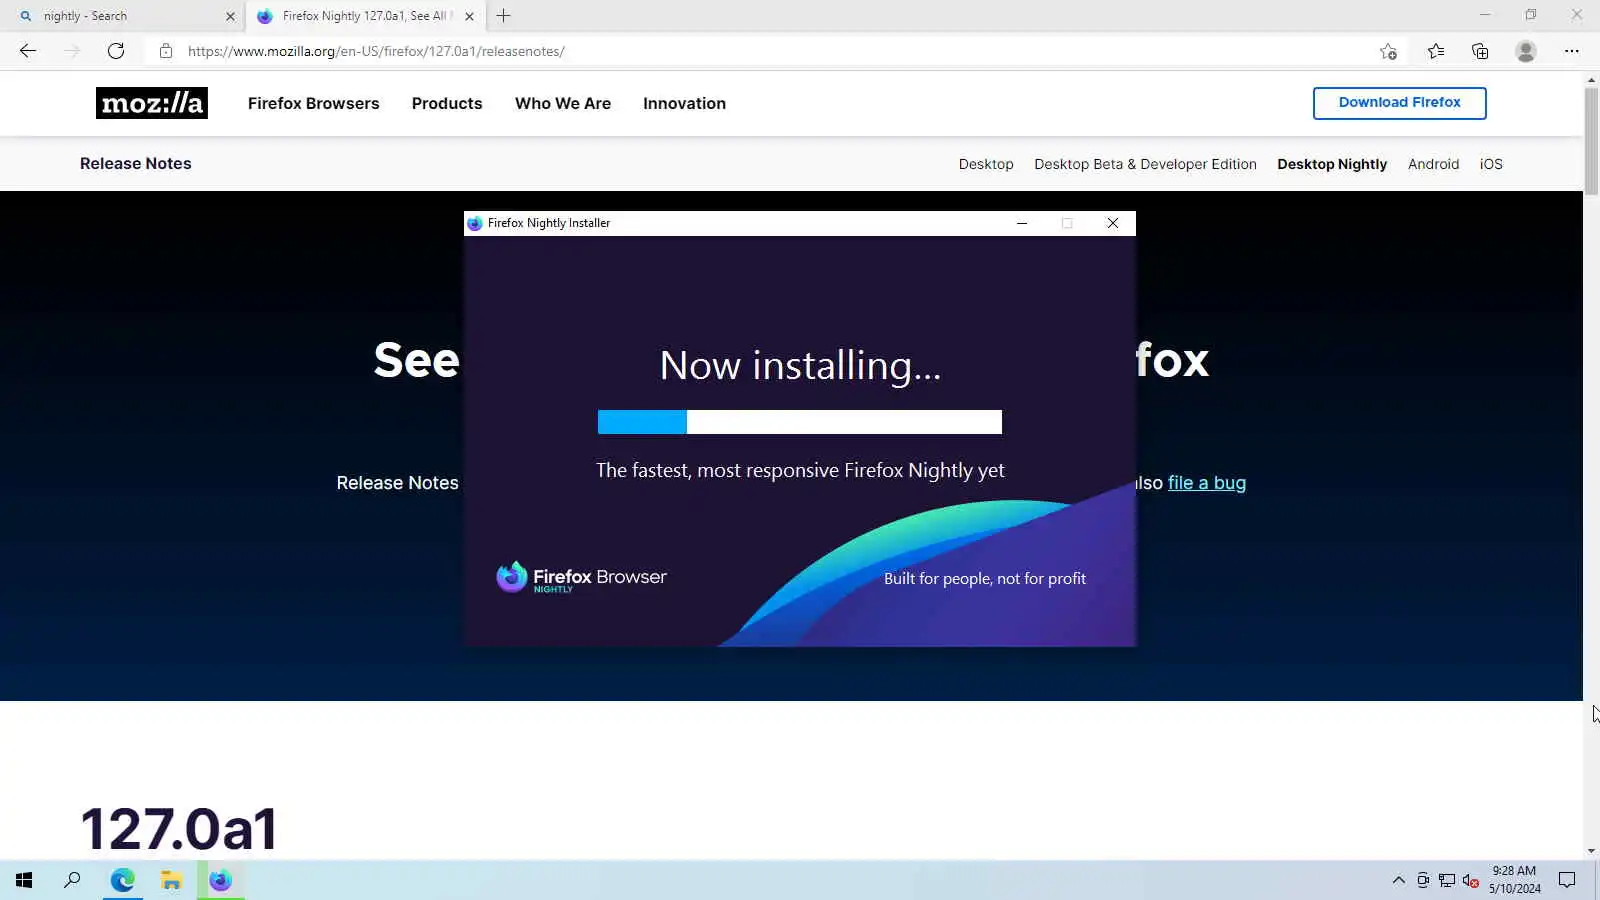The width and height of the screenshot is (1600, 900).
Task: Open the Products menu
Action: click(x=447, y=103)
